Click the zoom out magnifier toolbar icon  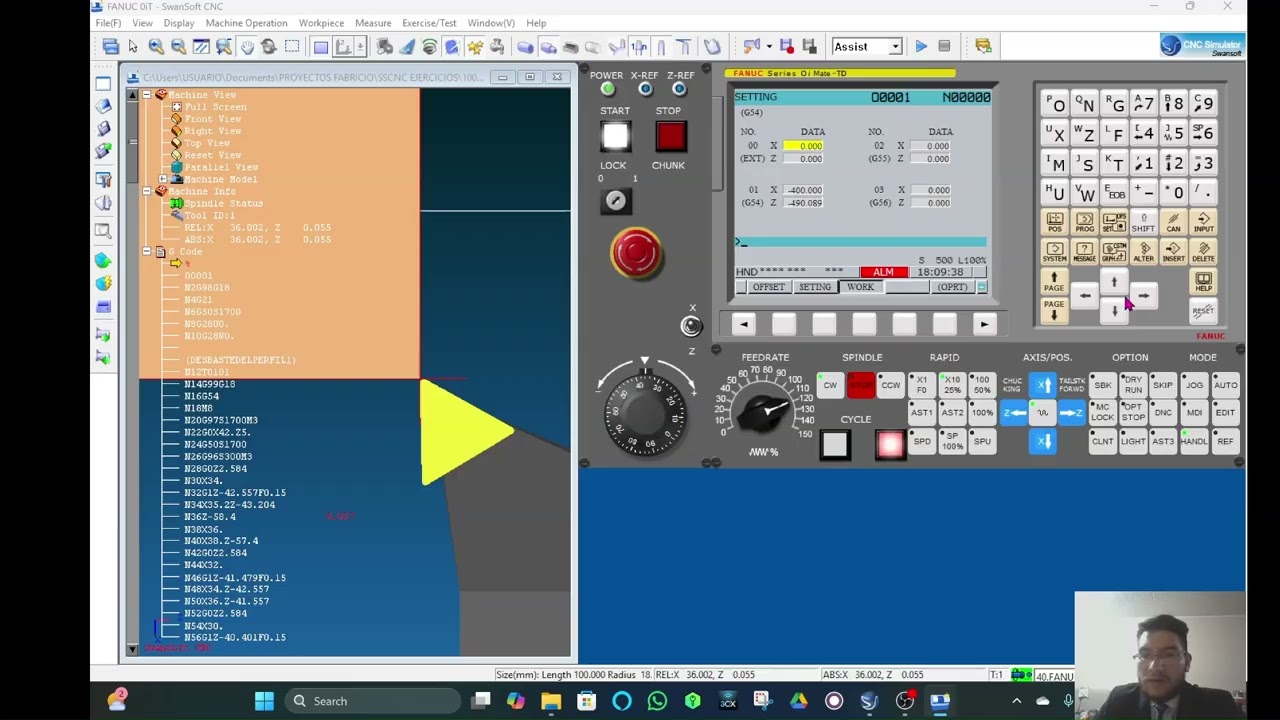point(178,47)
